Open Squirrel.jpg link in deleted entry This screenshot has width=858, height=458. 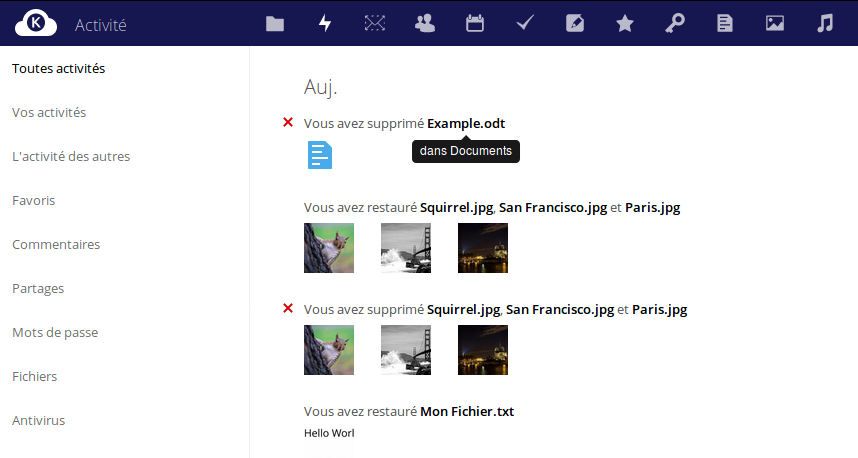tap(463, 310)
